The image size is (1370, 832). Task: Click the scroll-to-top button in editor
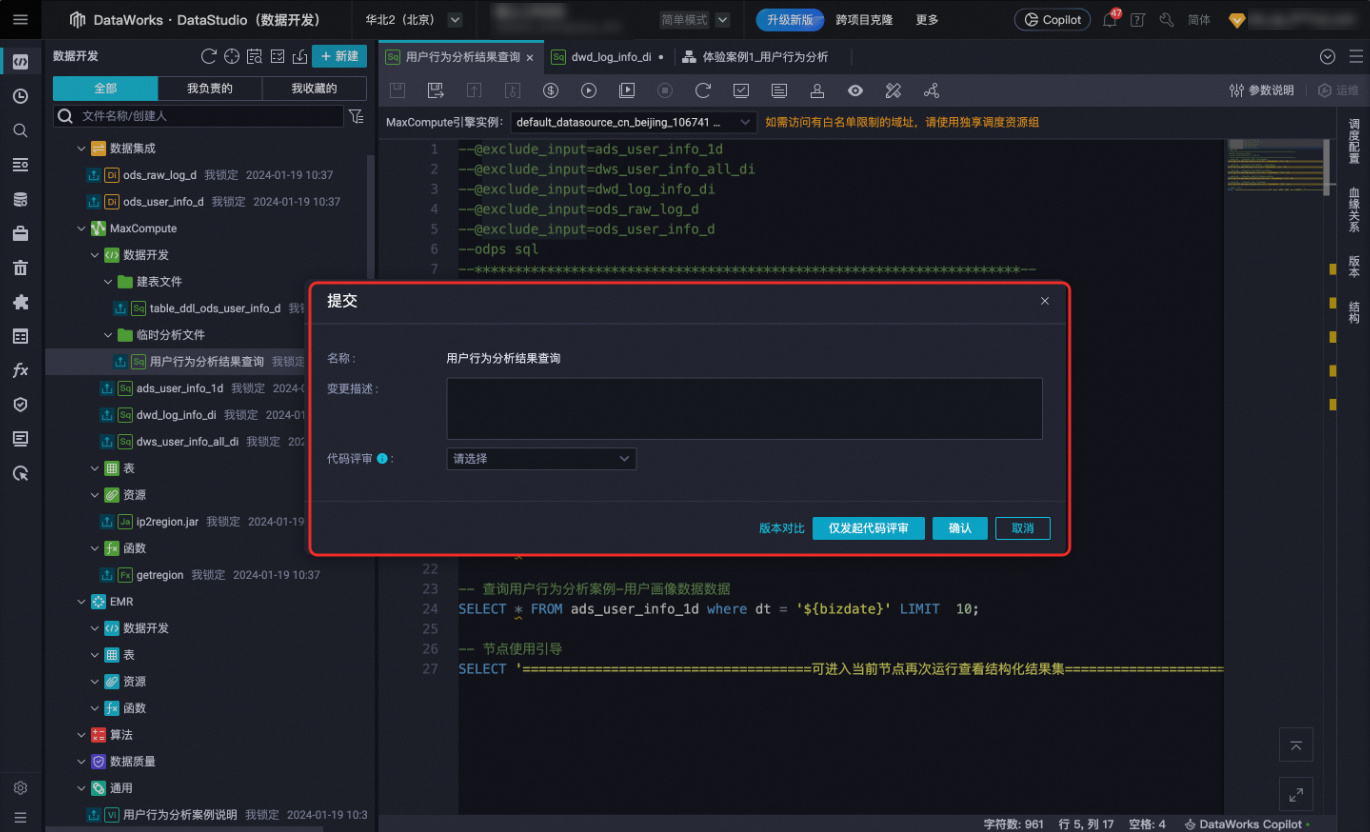pyautogui.click(x=1296, y=745)
